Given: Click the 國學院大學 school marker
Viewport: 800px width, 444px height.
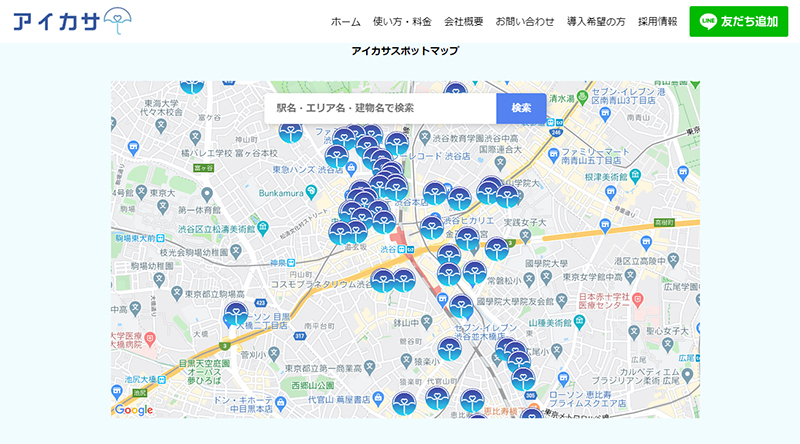Looking at the screenshot, I should (x=546, y=277).
